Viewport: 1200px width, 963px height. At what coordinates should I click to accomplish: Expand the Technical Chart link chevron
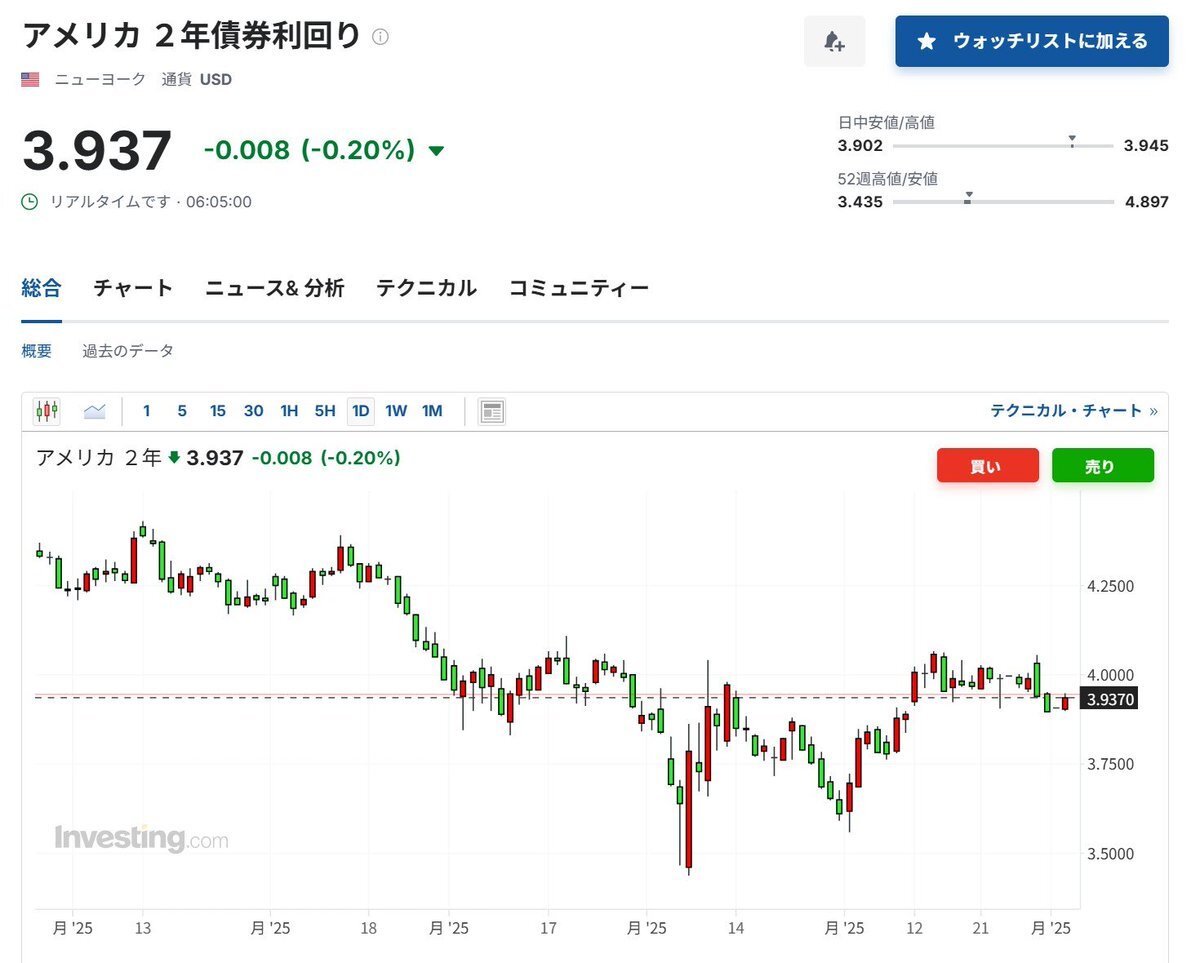point(1154,411)
